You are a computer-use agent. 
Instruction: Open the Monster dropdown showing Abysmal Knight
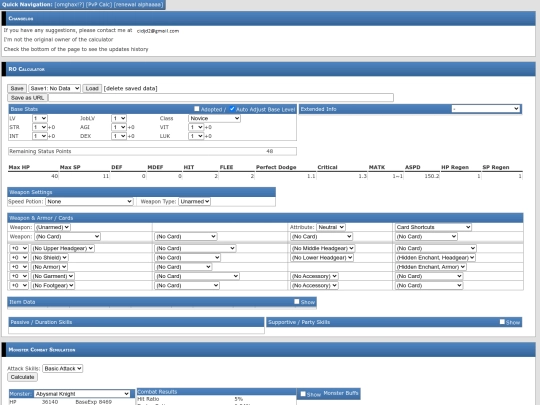pyautogui.click(x=82, y=394)
